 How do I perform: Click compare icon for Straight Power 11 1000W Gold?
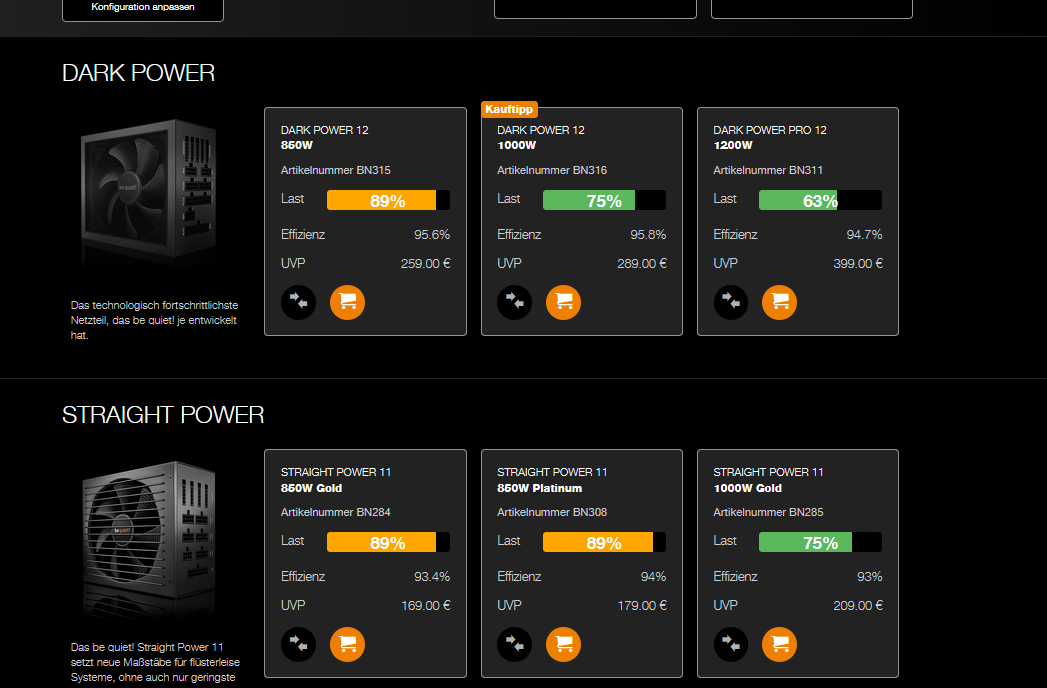click(x=730, y=645)
